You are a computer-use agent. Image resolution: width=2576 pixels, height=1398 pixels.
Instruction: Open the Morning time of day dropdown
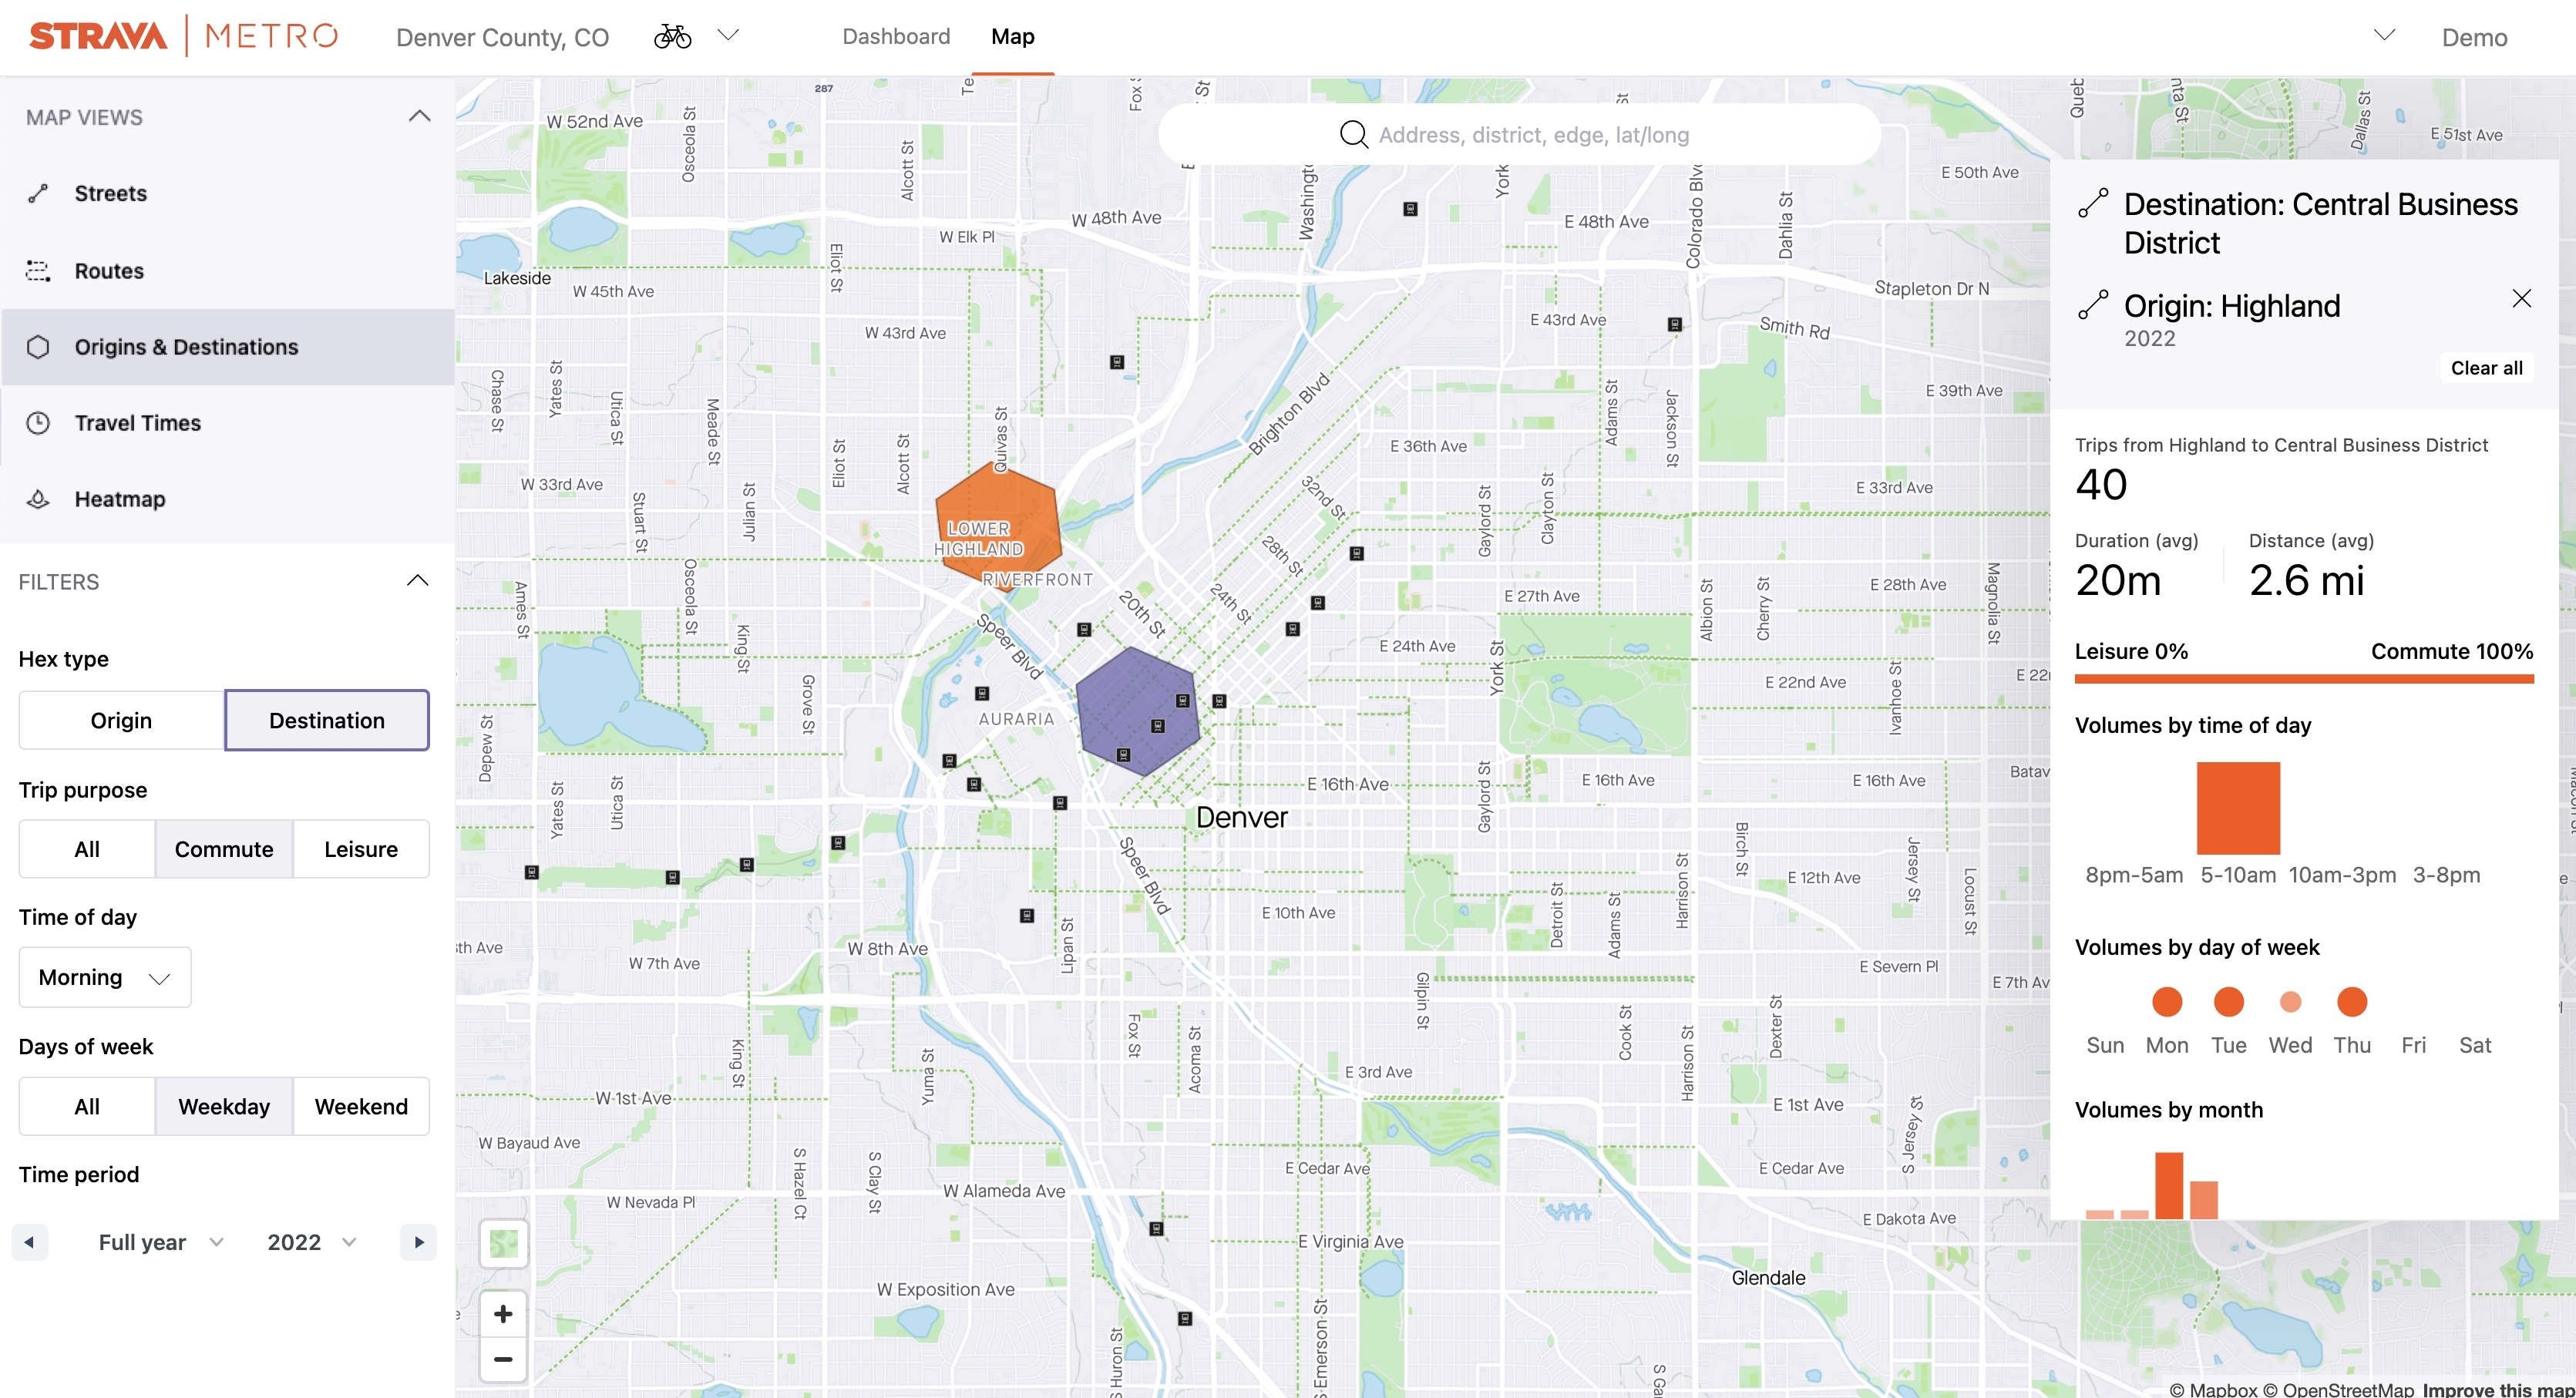pos(105,977)
